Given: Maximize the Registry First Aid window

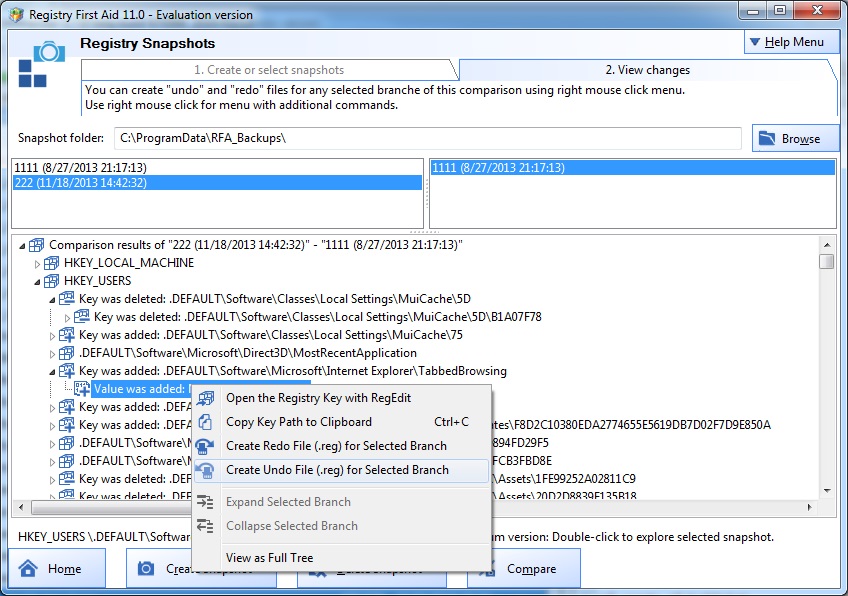Looking at the screenshot, I should [x=780, y=10].
